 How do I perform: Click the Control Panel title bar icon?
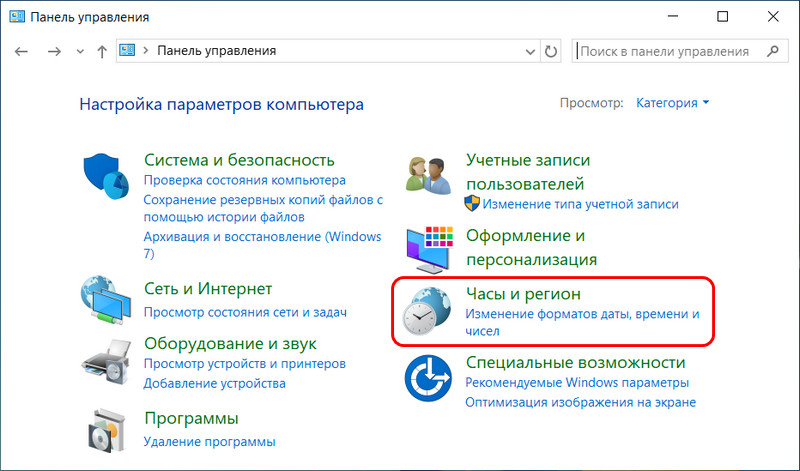pos(17,16)
